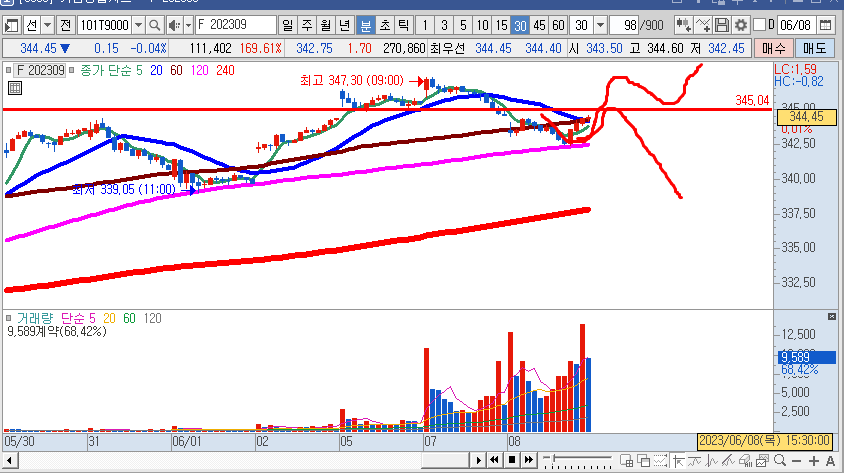Select the 60-minute interval button
The image size is (844, 473).
(558, 25)
